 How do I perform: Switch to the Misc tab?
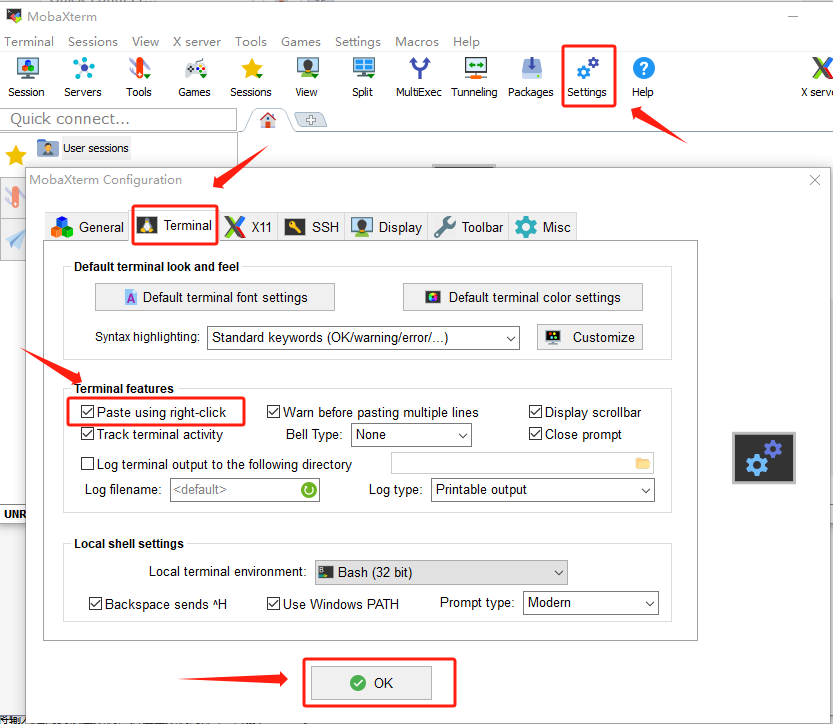[x=542, y=227]
